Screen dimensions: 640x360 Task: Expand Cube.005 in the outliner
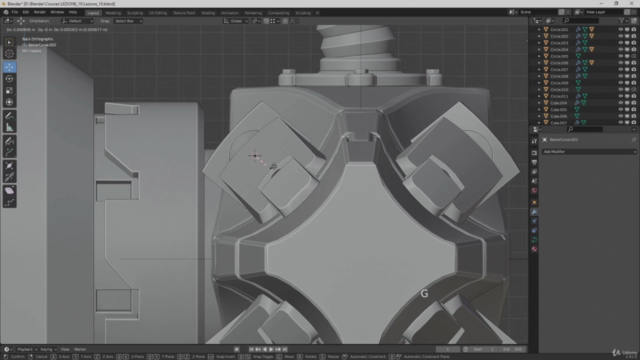(x=539, y=109)
